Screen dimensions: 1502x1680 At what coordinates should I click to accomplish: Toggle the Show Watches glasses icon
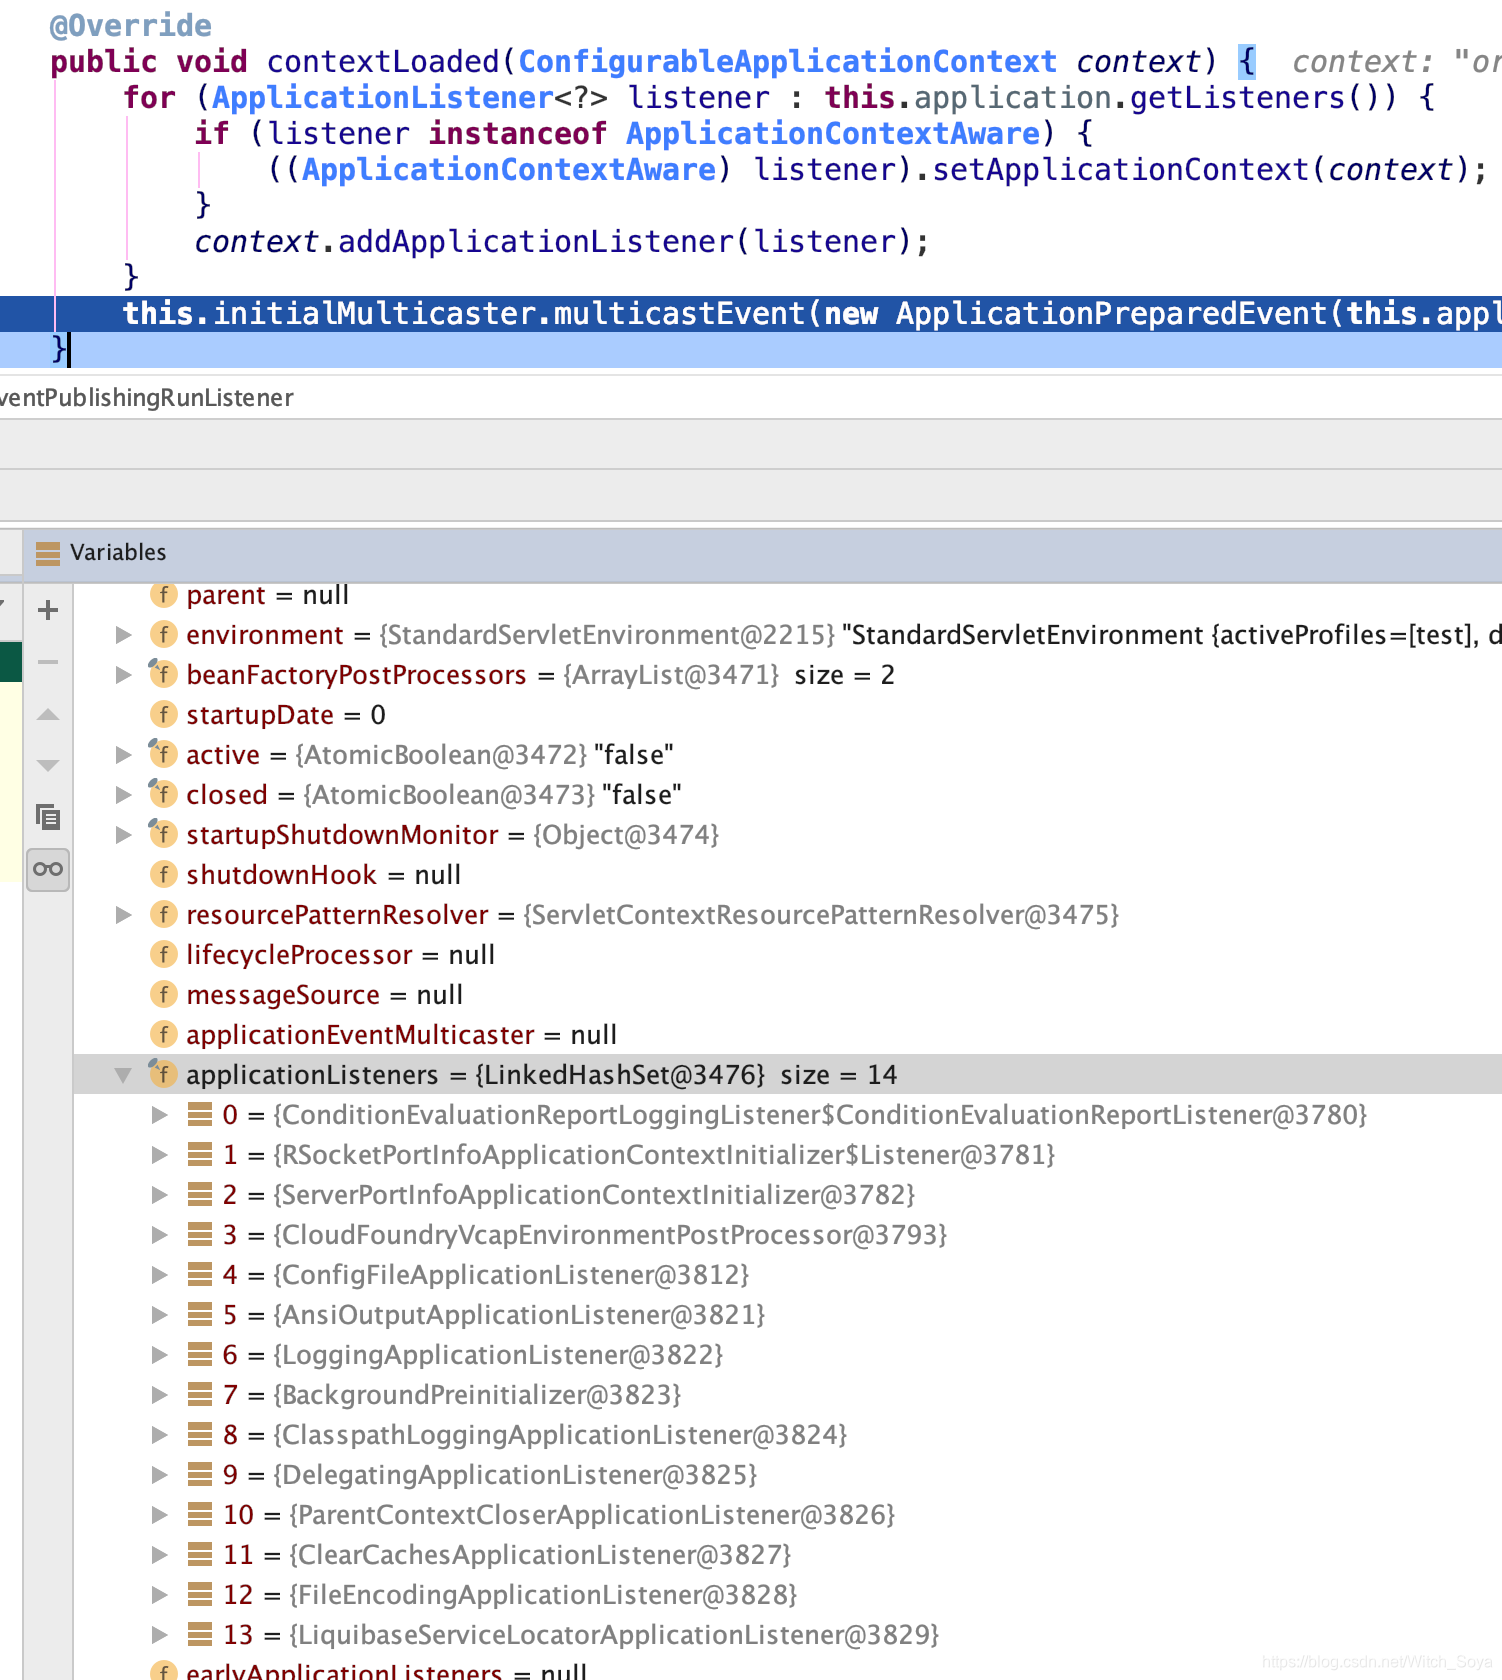[47, 868]
